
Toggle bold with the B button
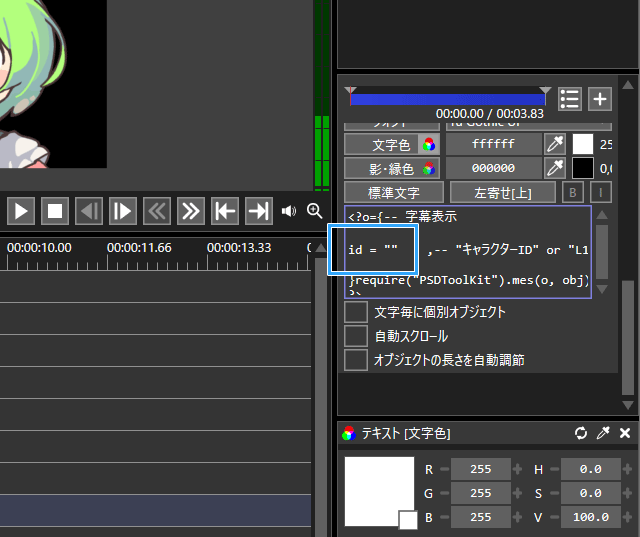573,192
